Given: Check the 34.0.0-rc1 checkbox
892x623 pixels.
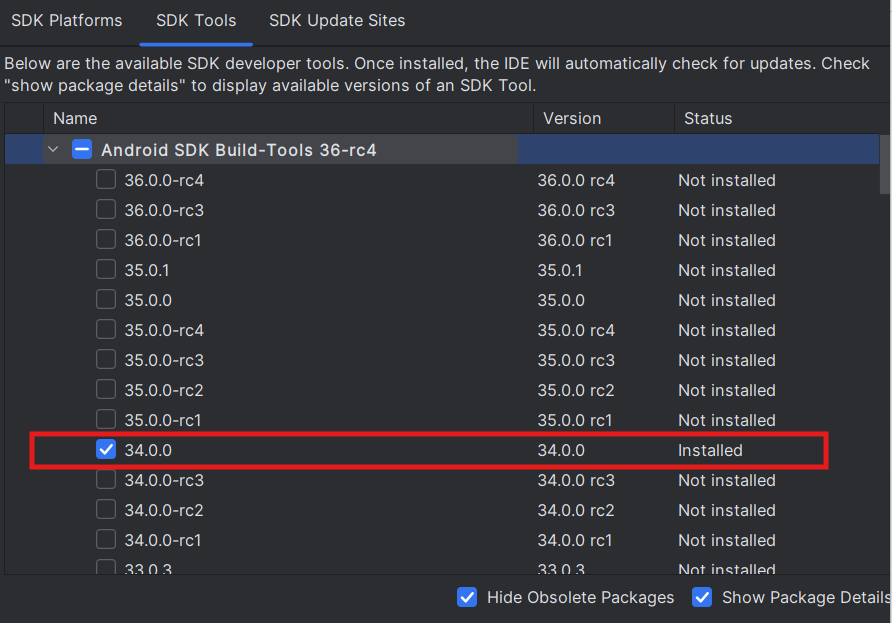Looking at the screenshot, I should (x=106, y=540).
